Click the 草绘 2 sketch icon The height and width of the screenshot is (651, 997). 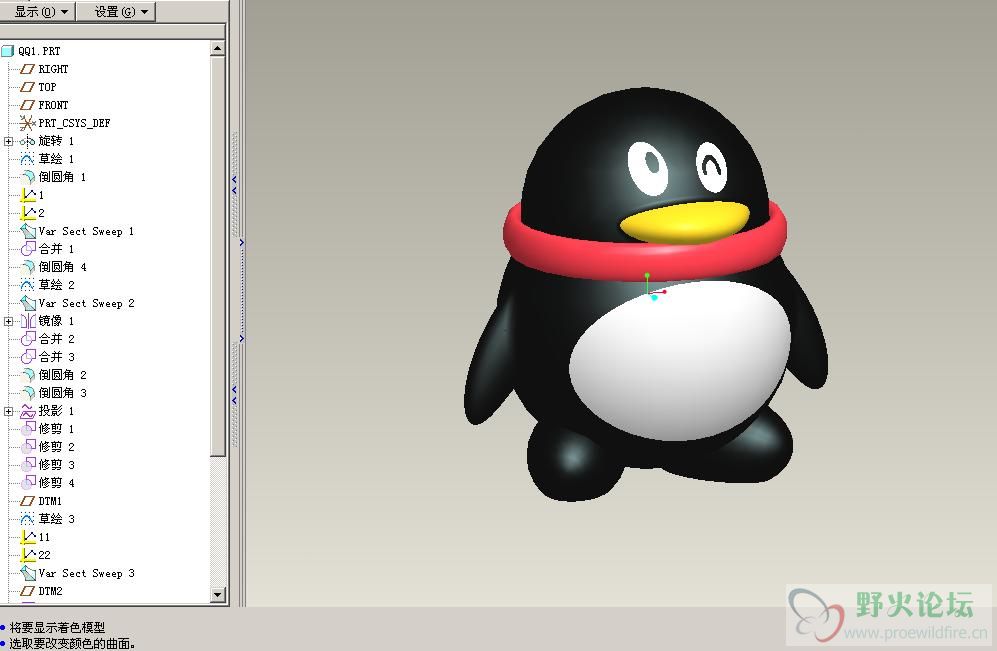coord(27,285)
